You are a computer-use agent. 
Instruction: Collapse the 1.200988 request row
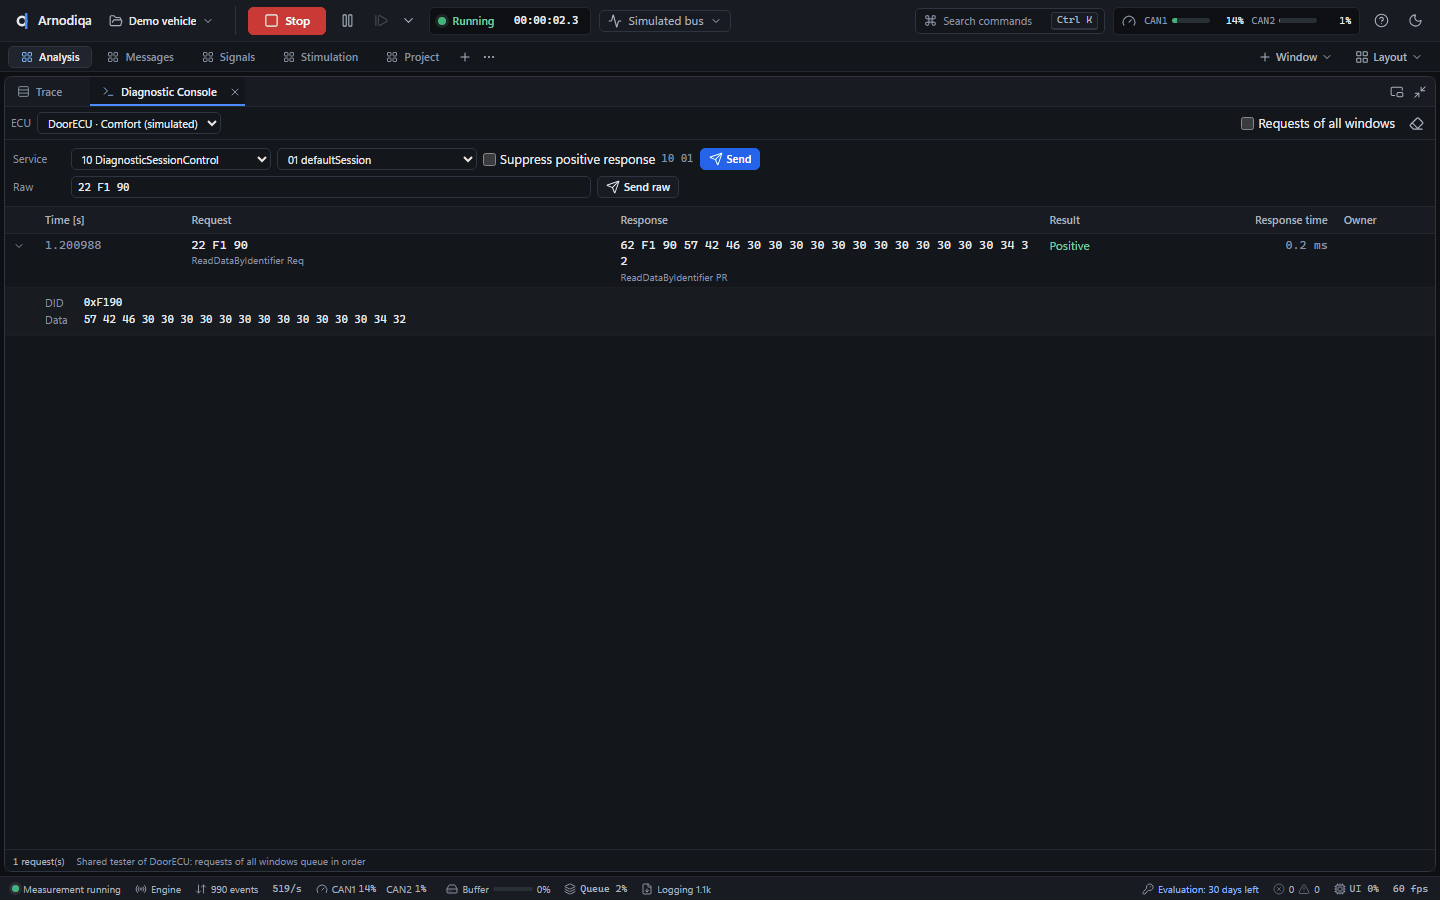click(19, 246)
